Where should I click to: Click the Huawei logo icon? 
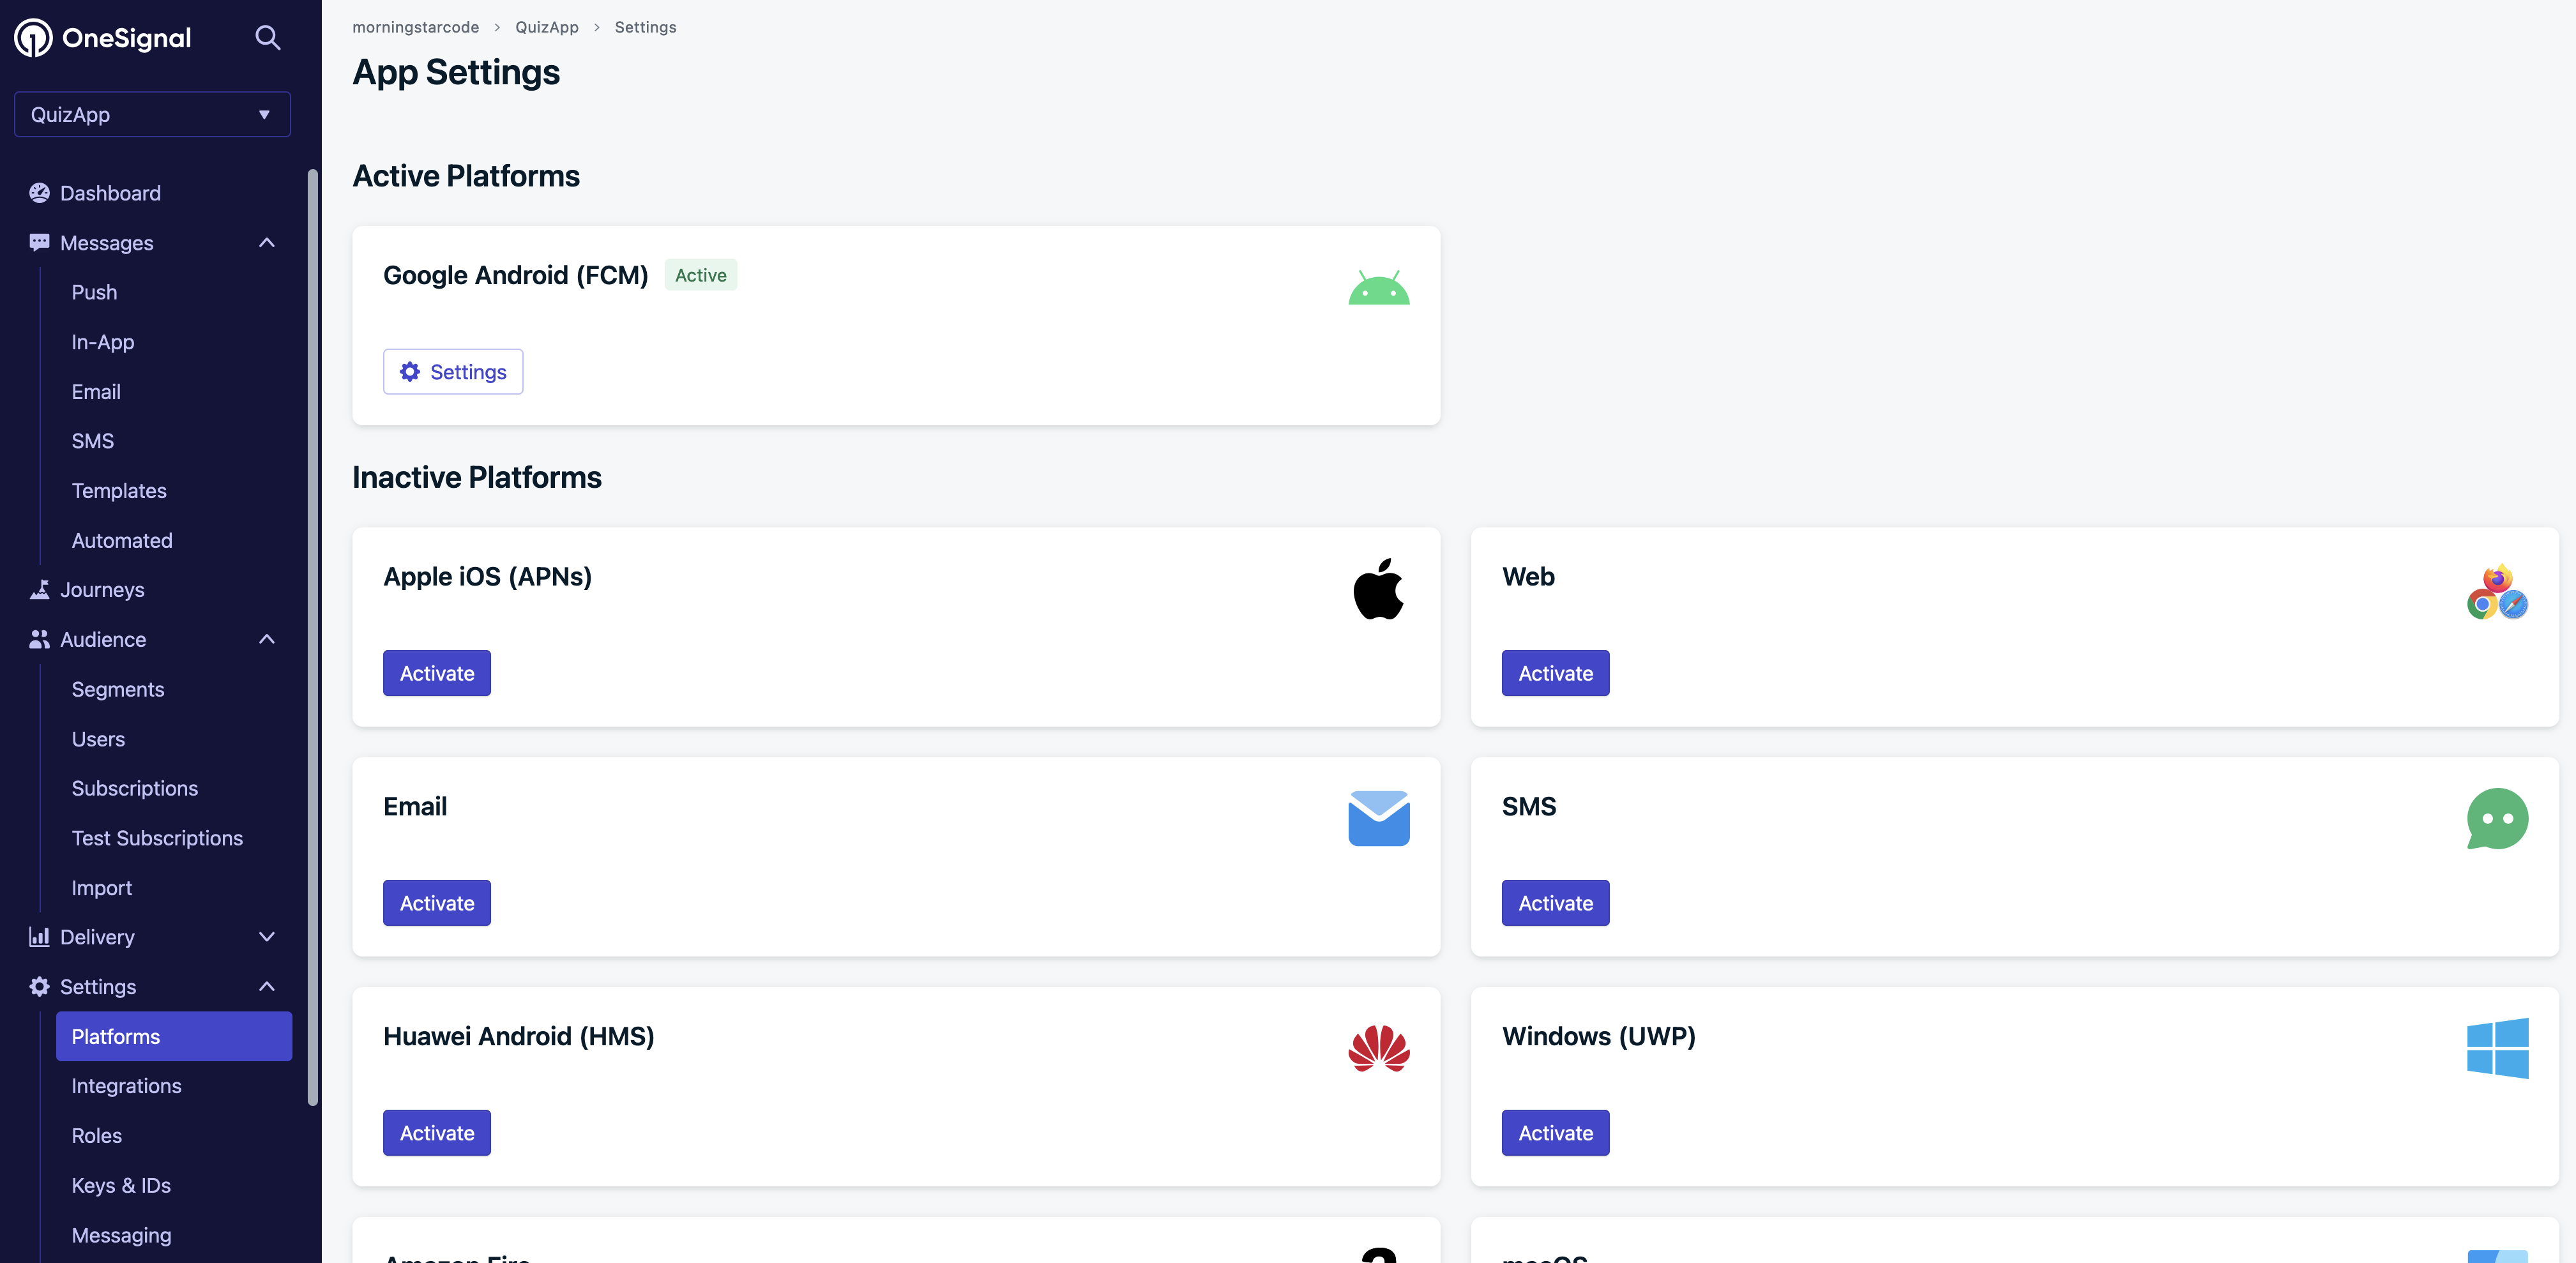tap(1378, 1048)
